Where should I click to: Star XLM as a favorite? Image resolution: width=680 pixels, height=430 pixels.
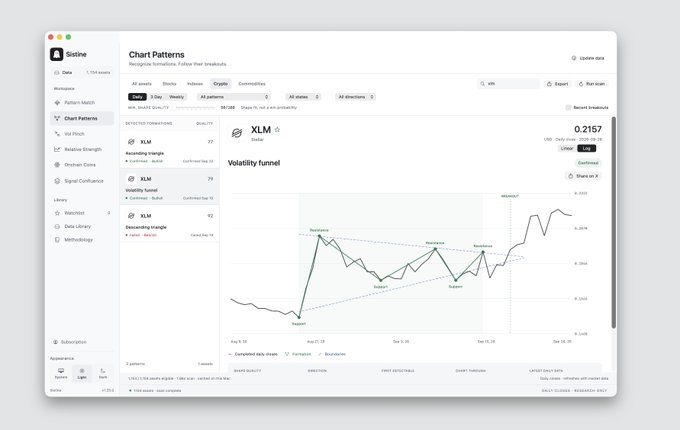pos(278,130)
